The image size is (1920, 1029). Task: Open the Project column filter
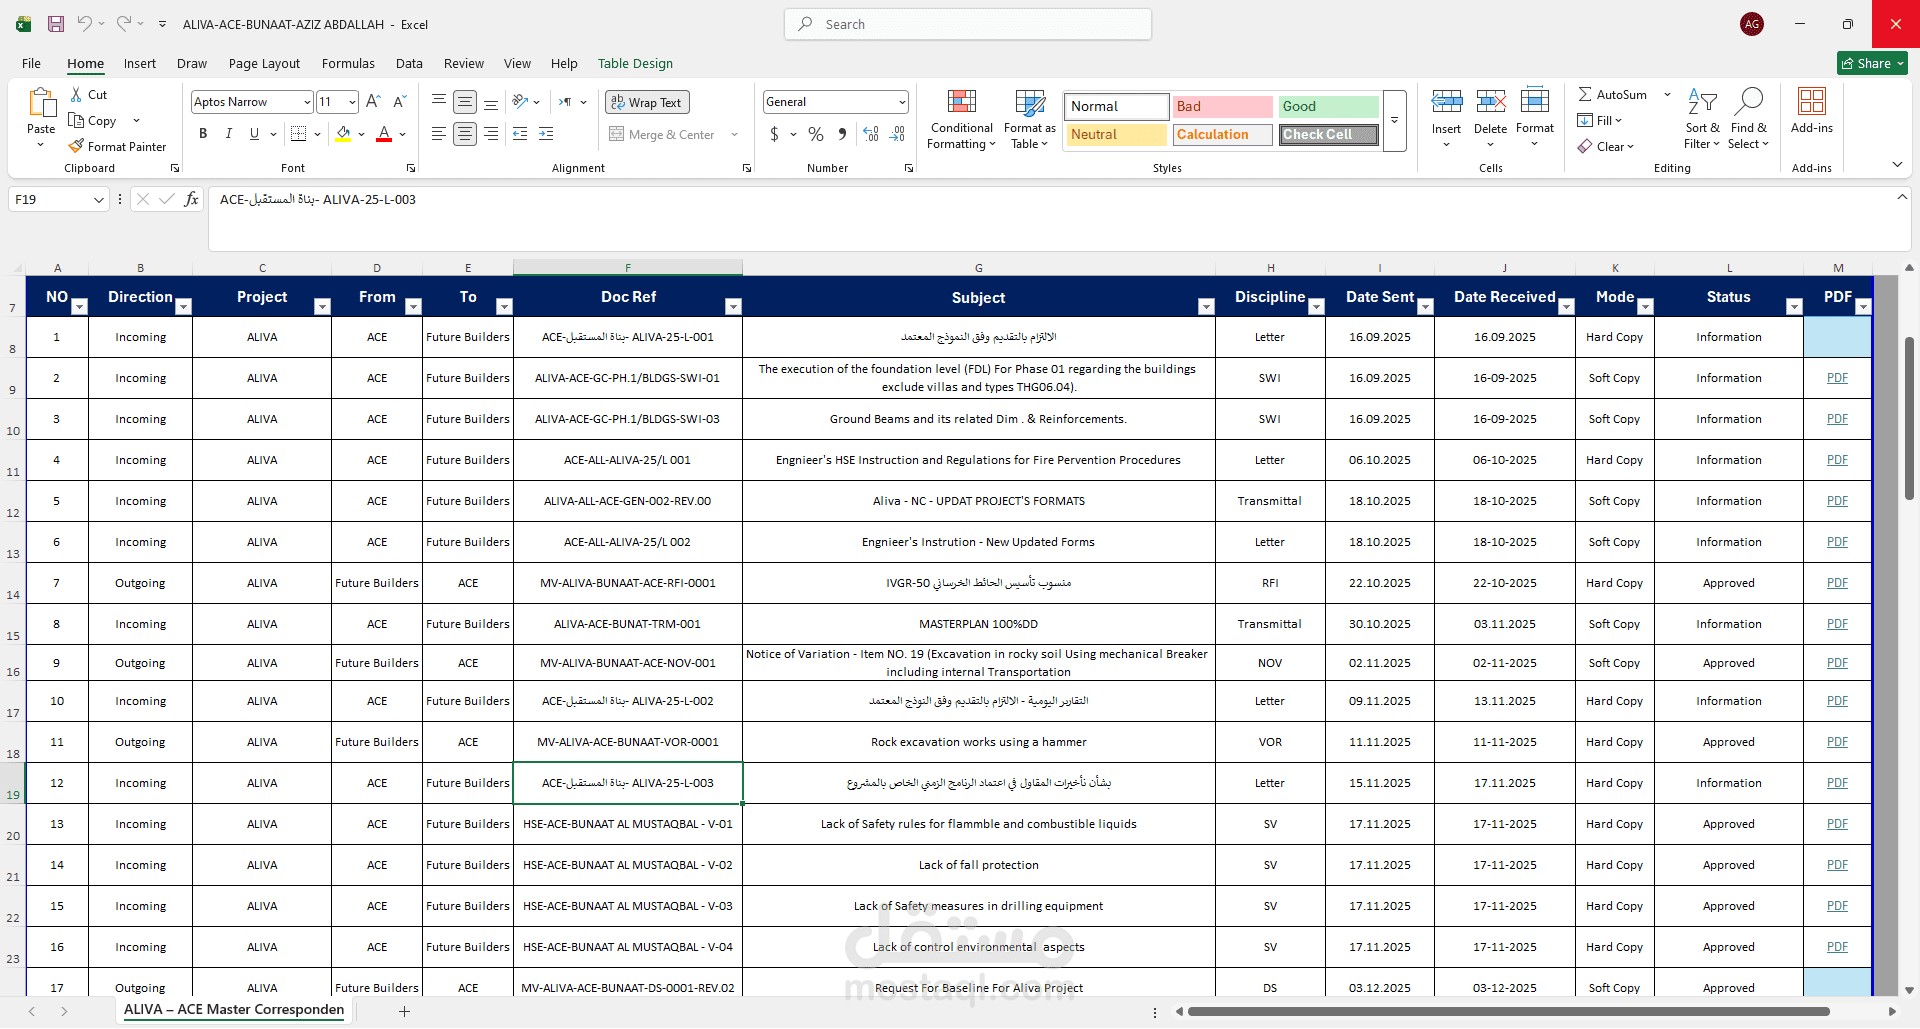click(322, 307)
